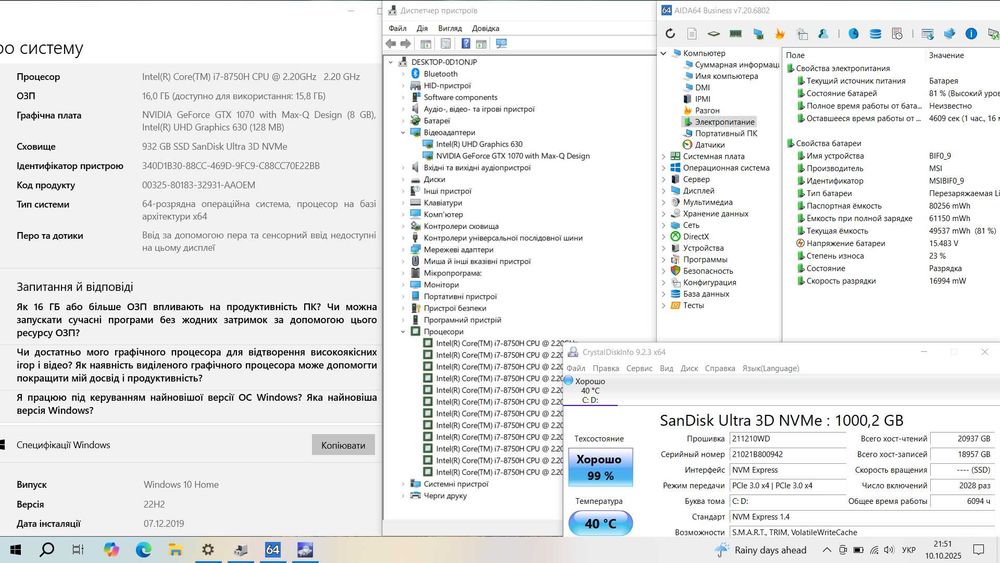This screenshot has height=563, width=1000.
Task: Open the Copilot taskbar icon
Action: tap(111, 550)
